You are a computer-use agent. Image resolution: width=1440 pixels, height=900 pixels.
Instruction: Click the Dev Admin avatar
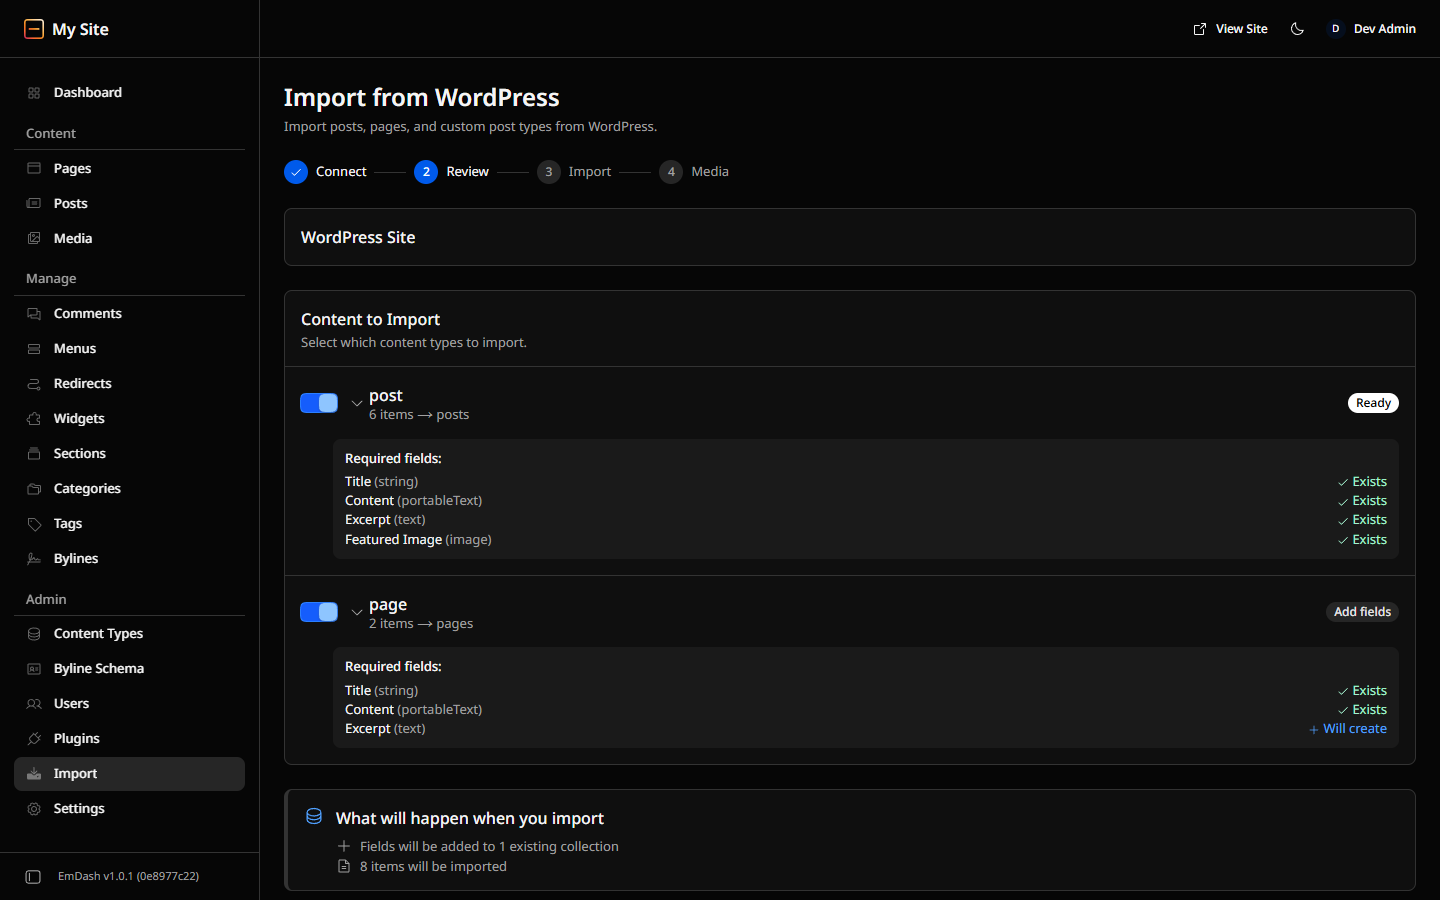coord(1335,29)
